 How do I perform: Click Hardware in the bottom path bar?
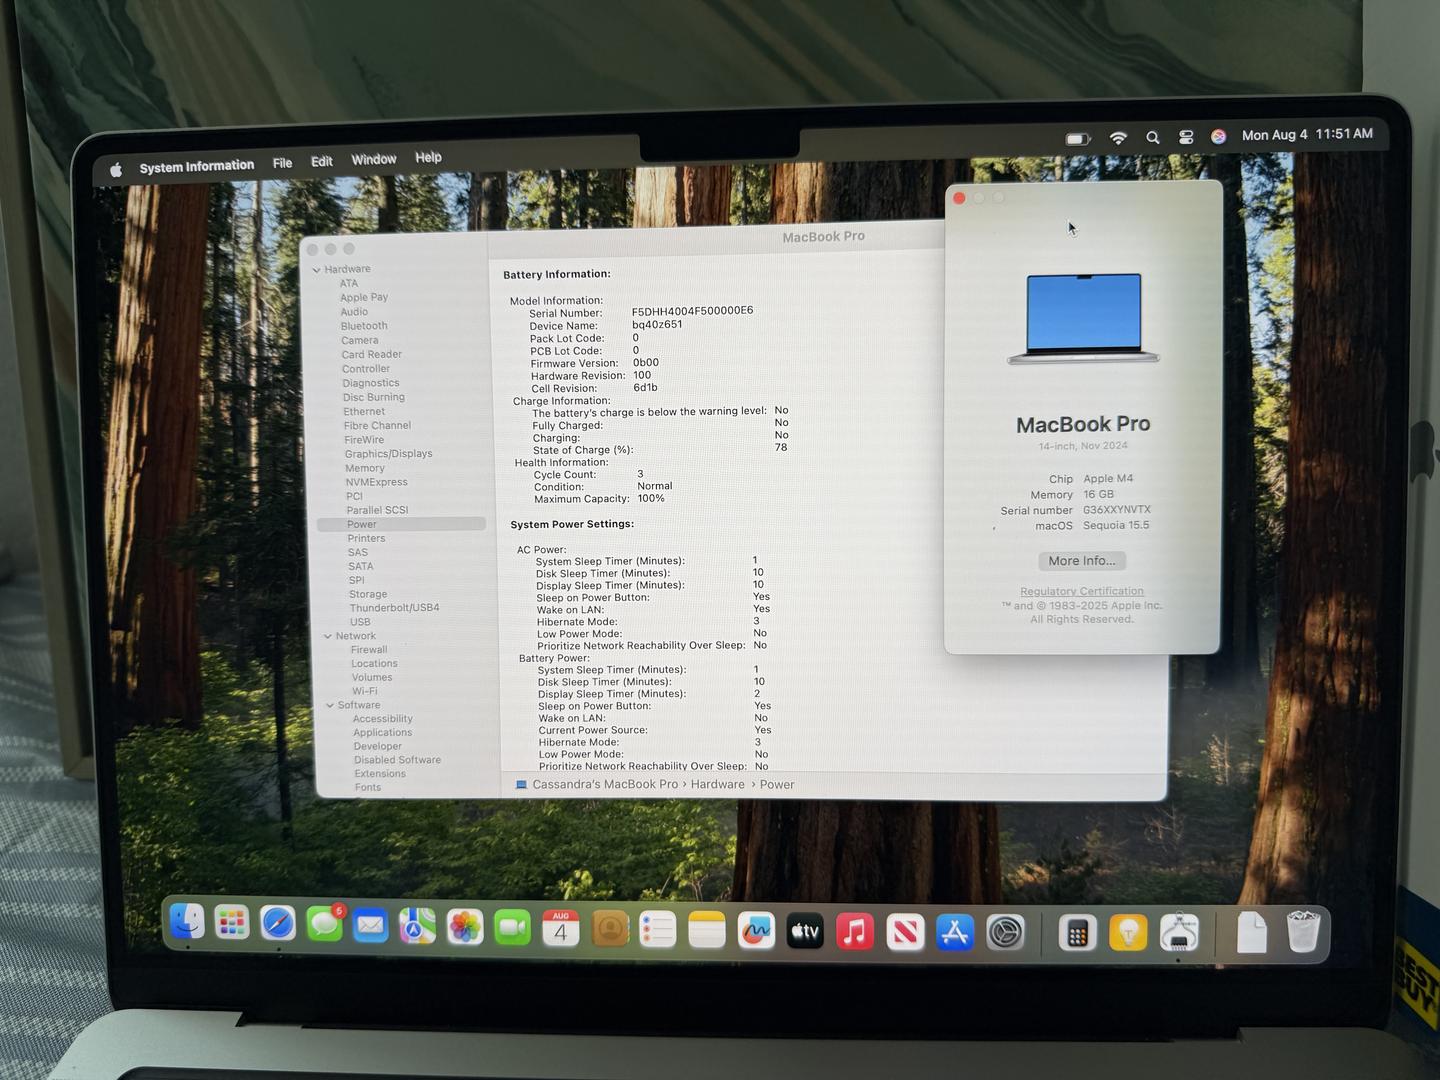pos(717,784)
